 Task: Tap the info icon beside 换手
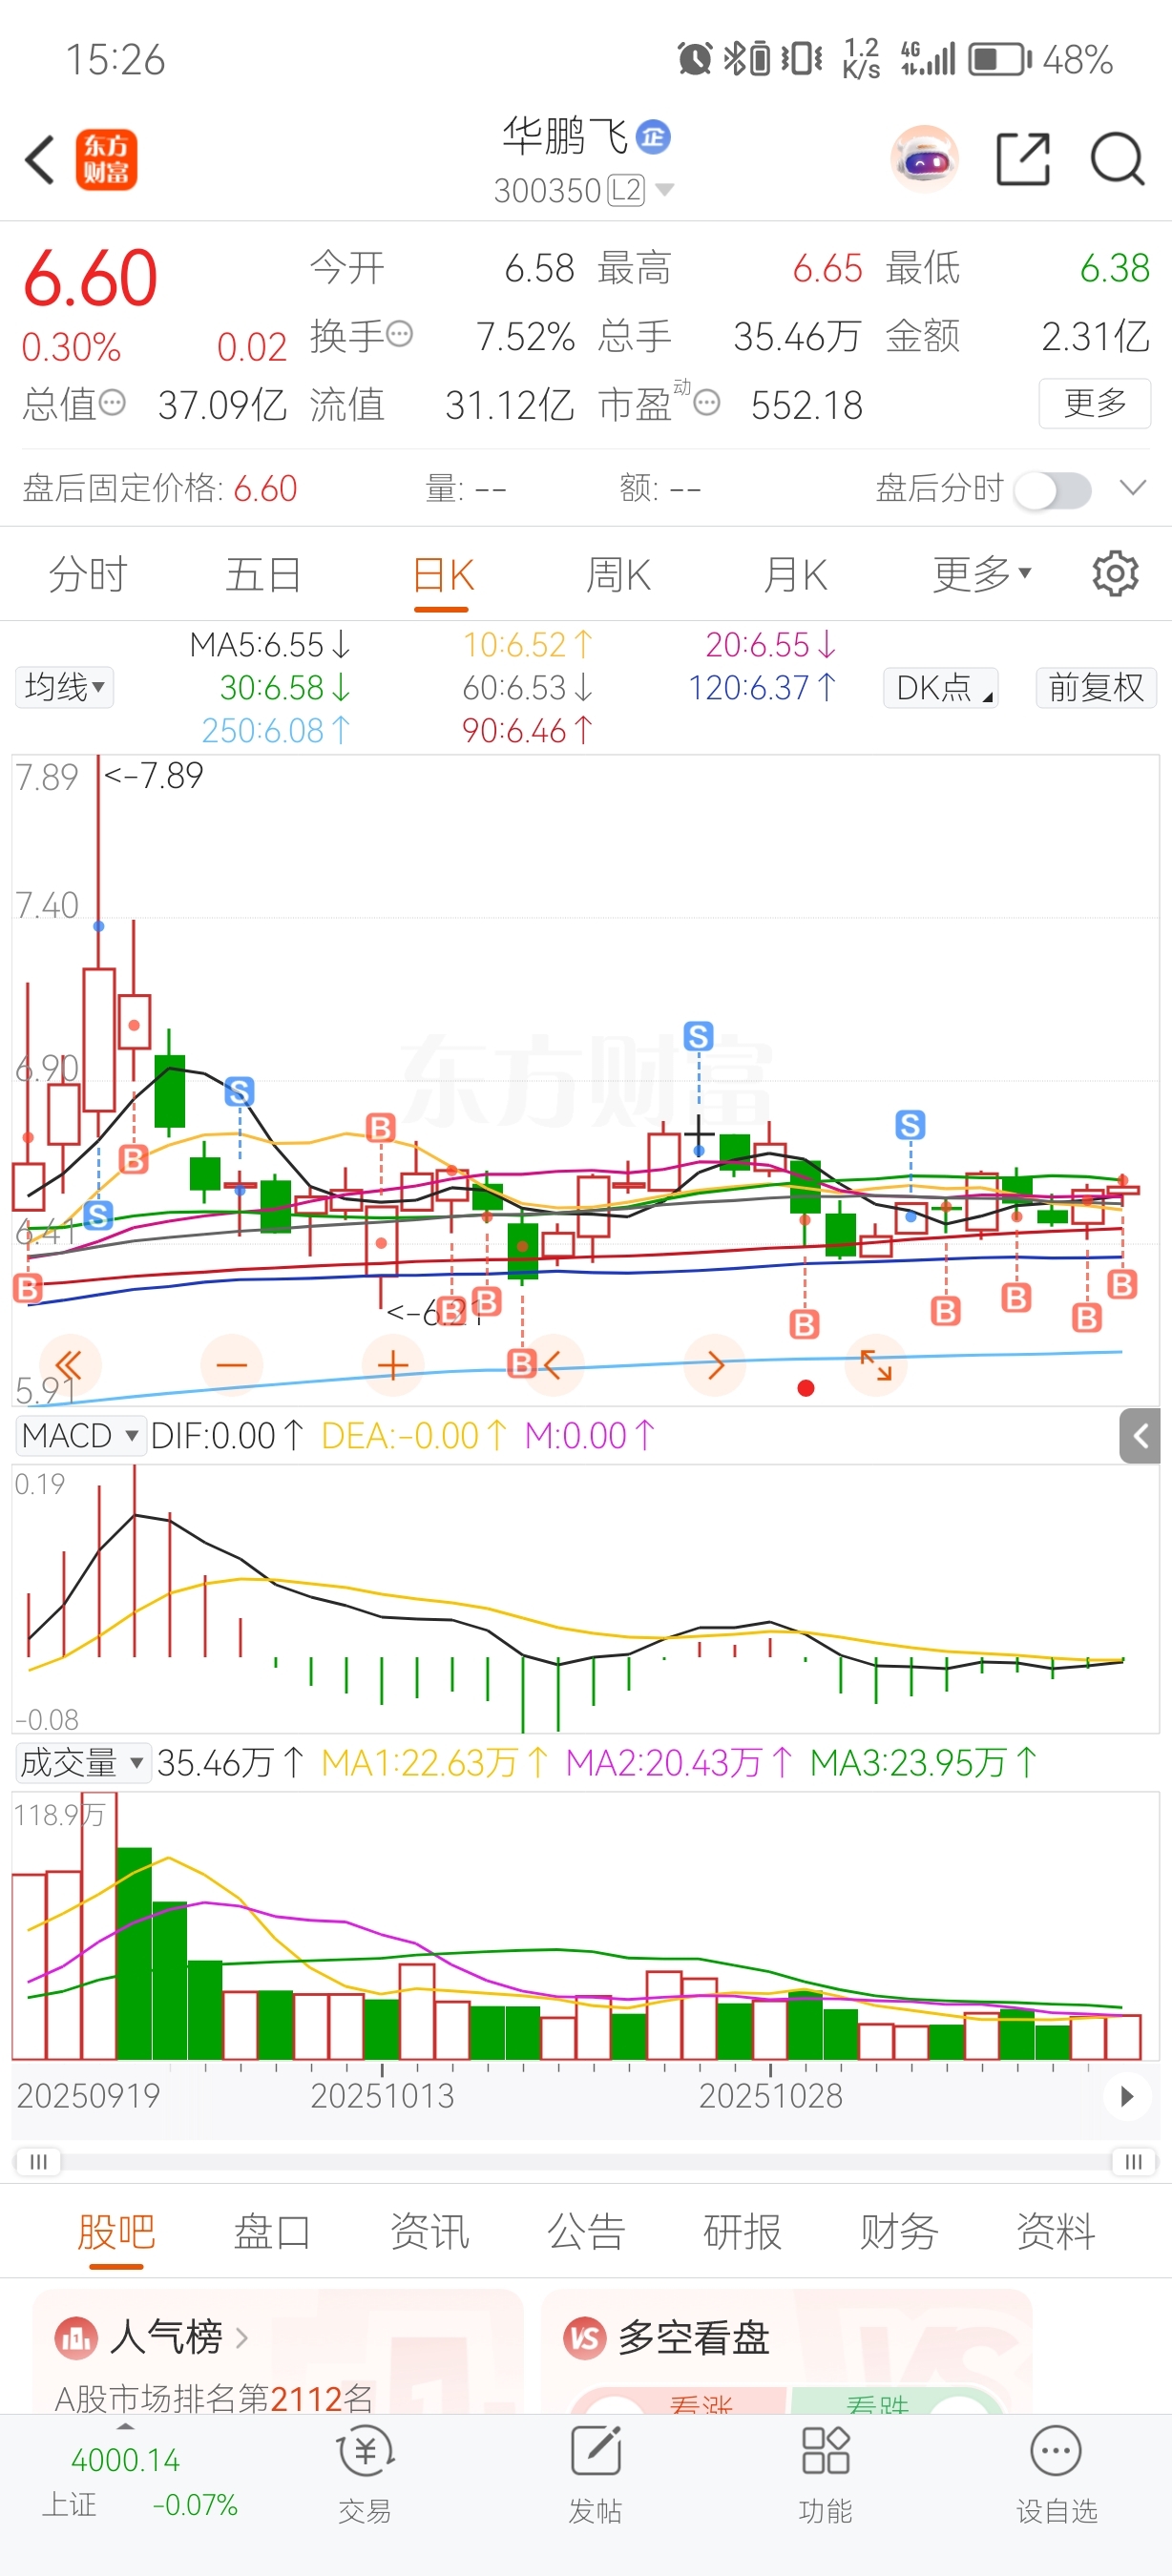pyautogui.click(x=399, y=333)
